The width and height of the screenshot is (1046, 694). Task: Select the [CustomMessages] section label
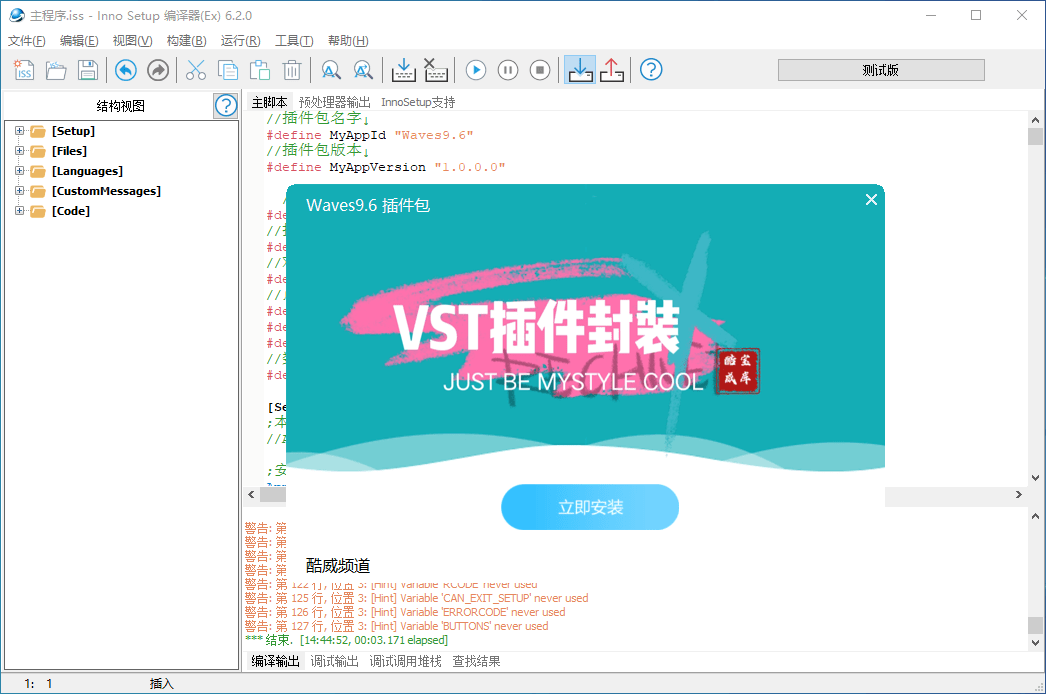click(x=107, y=191)
